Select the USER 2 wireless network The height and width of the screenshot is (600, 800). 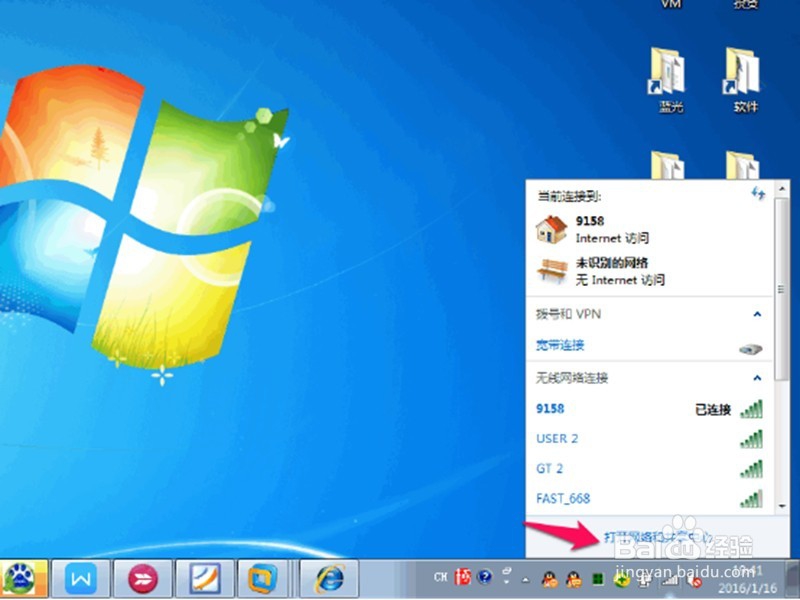tap(649, 439)
